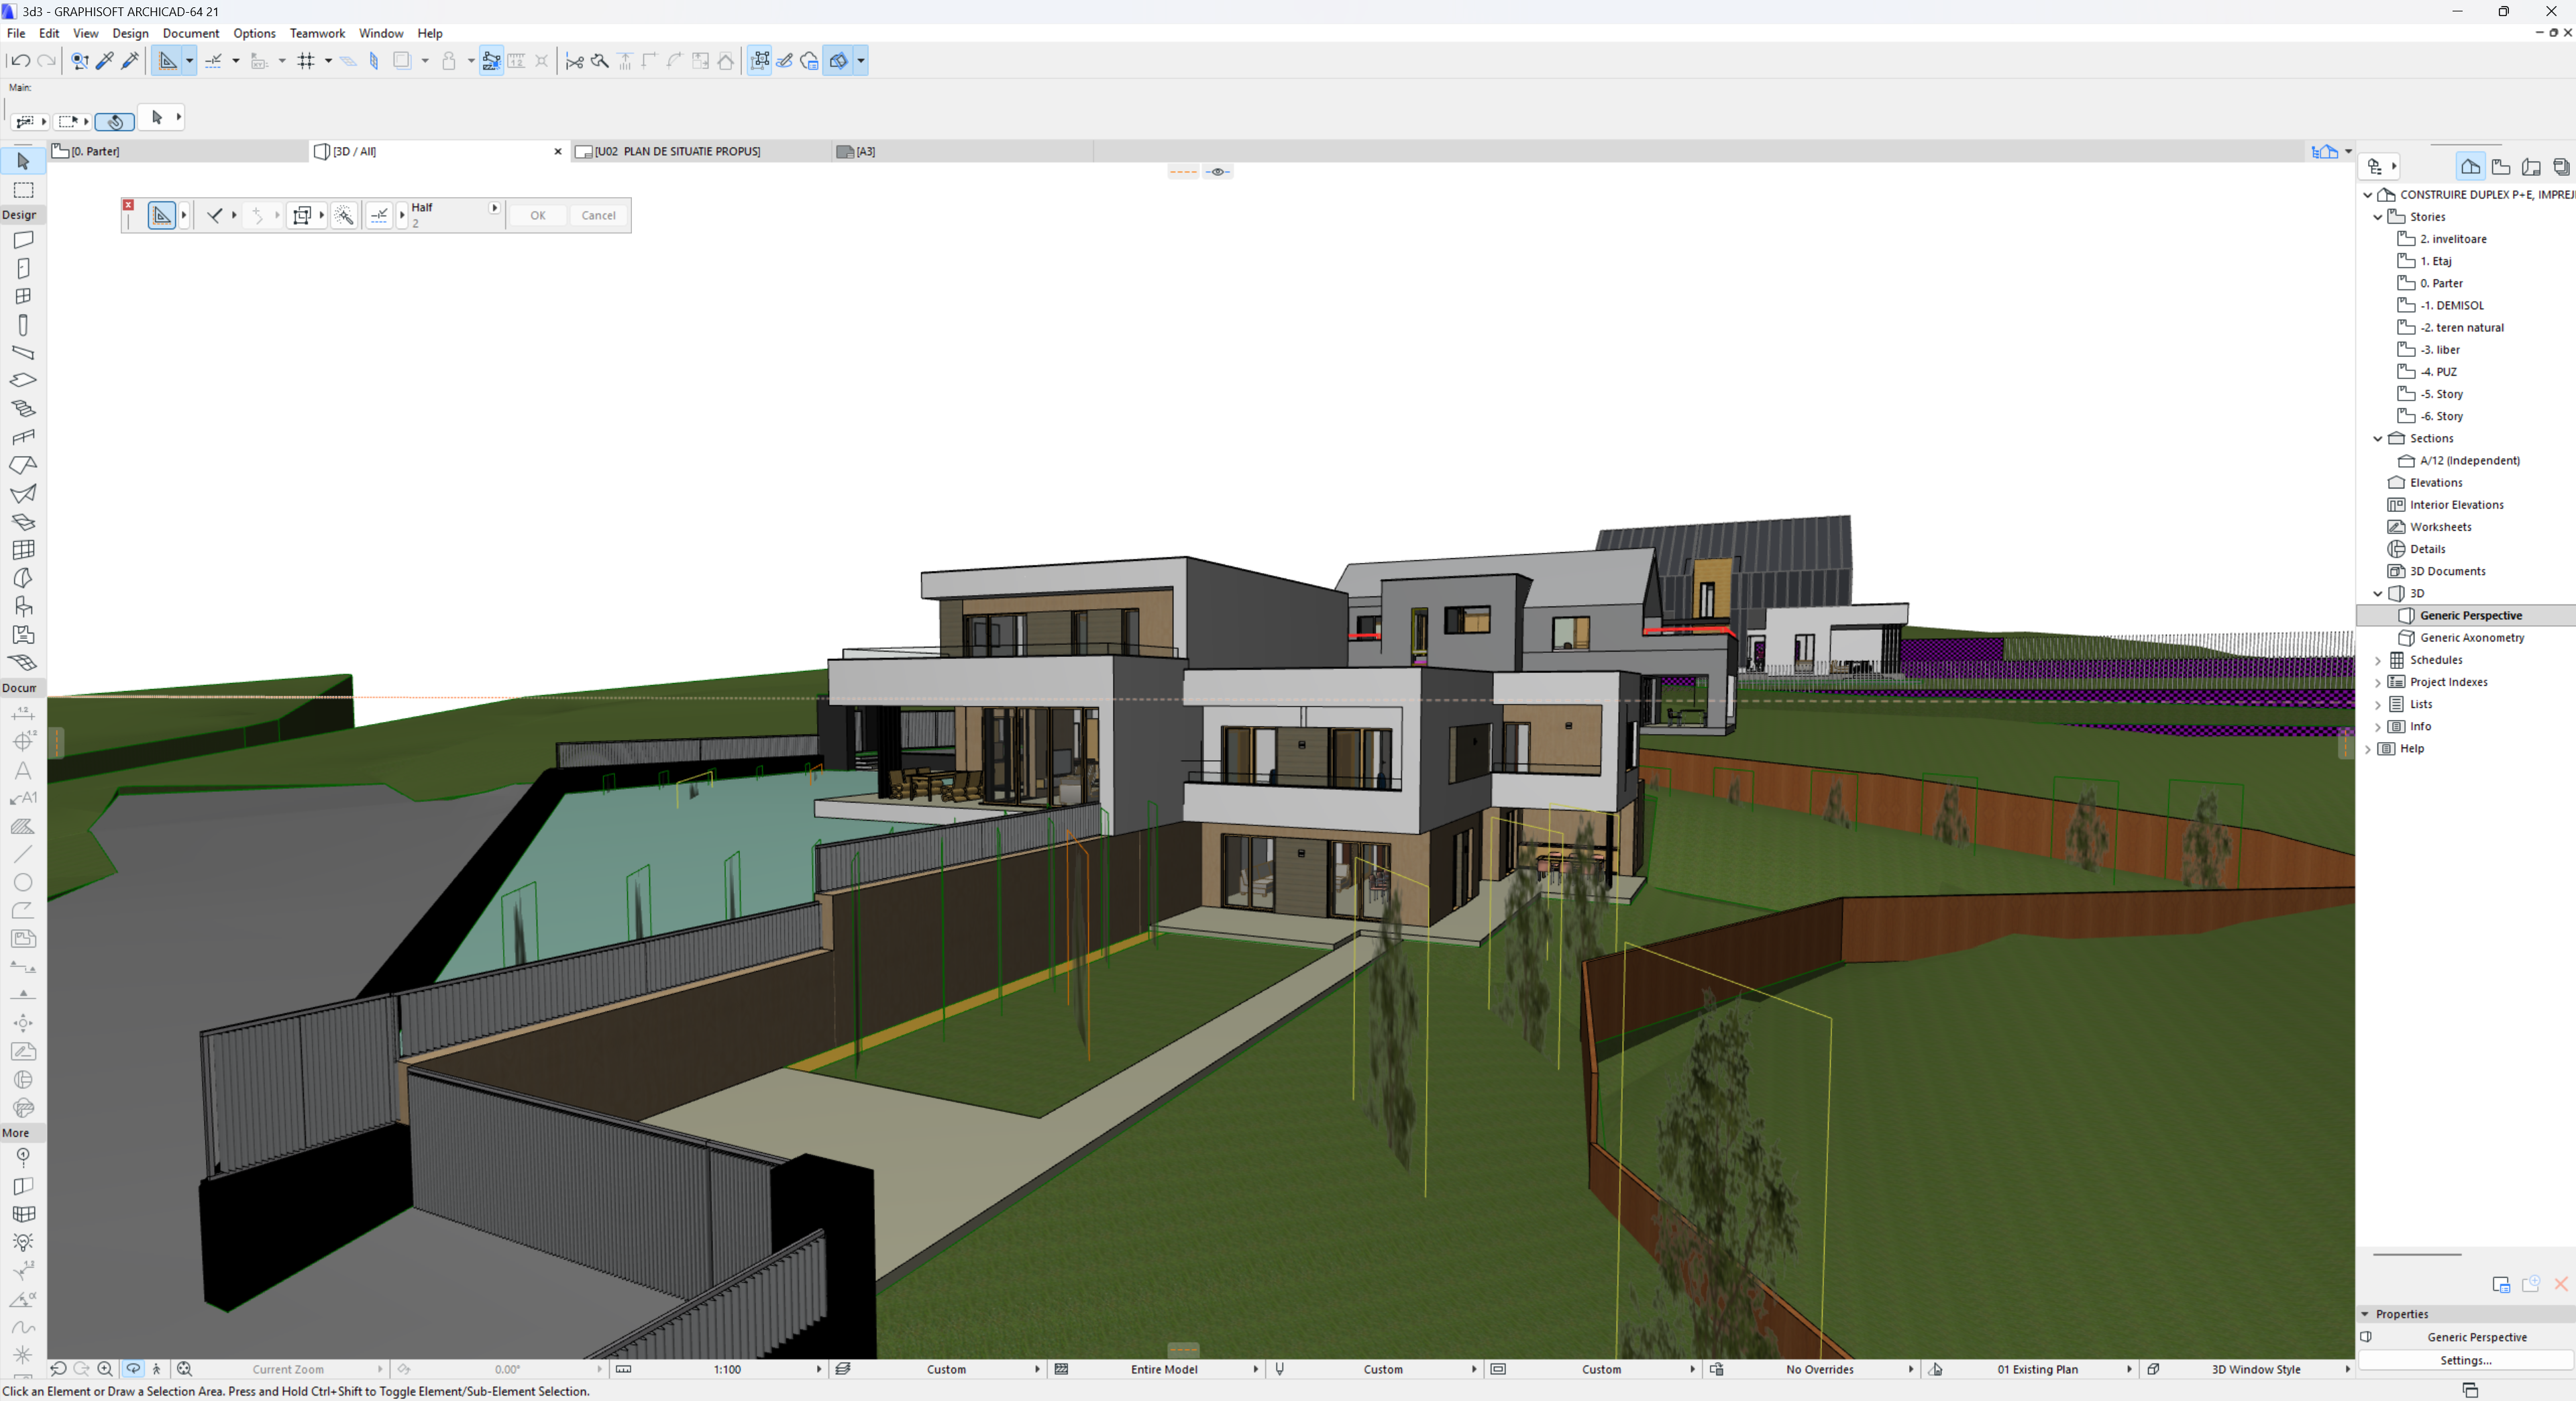Open the Layout Book view in the Navigator

click(x=2531, y=167)
